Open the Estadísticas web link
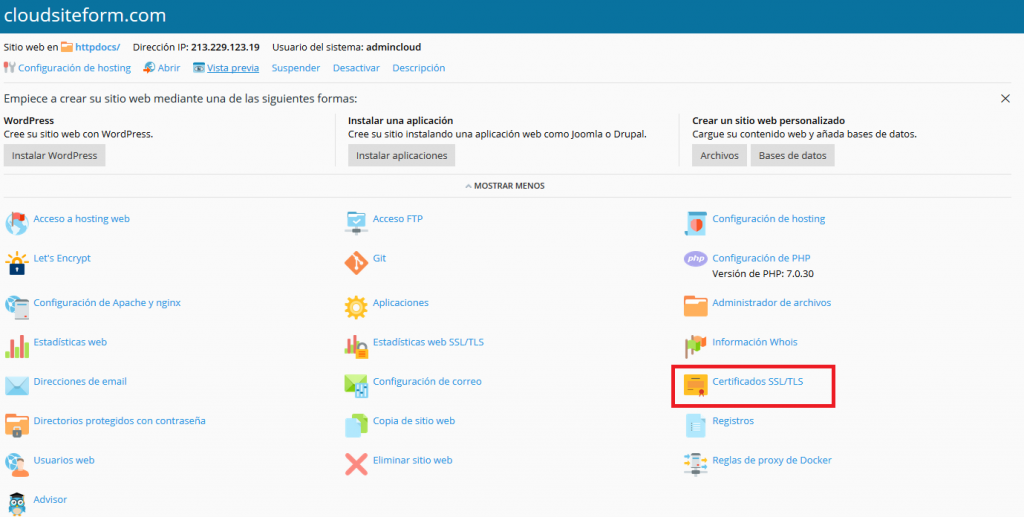The height and width of the screenshot is (517, 1024). pos(70,342)
